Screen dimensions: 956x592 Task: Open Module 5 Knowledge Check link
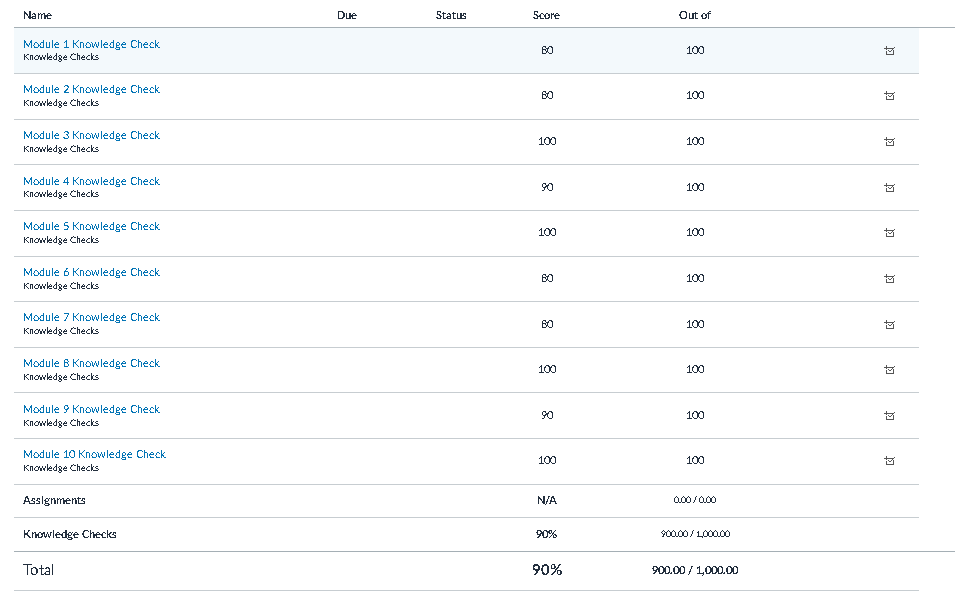[91, 226]
